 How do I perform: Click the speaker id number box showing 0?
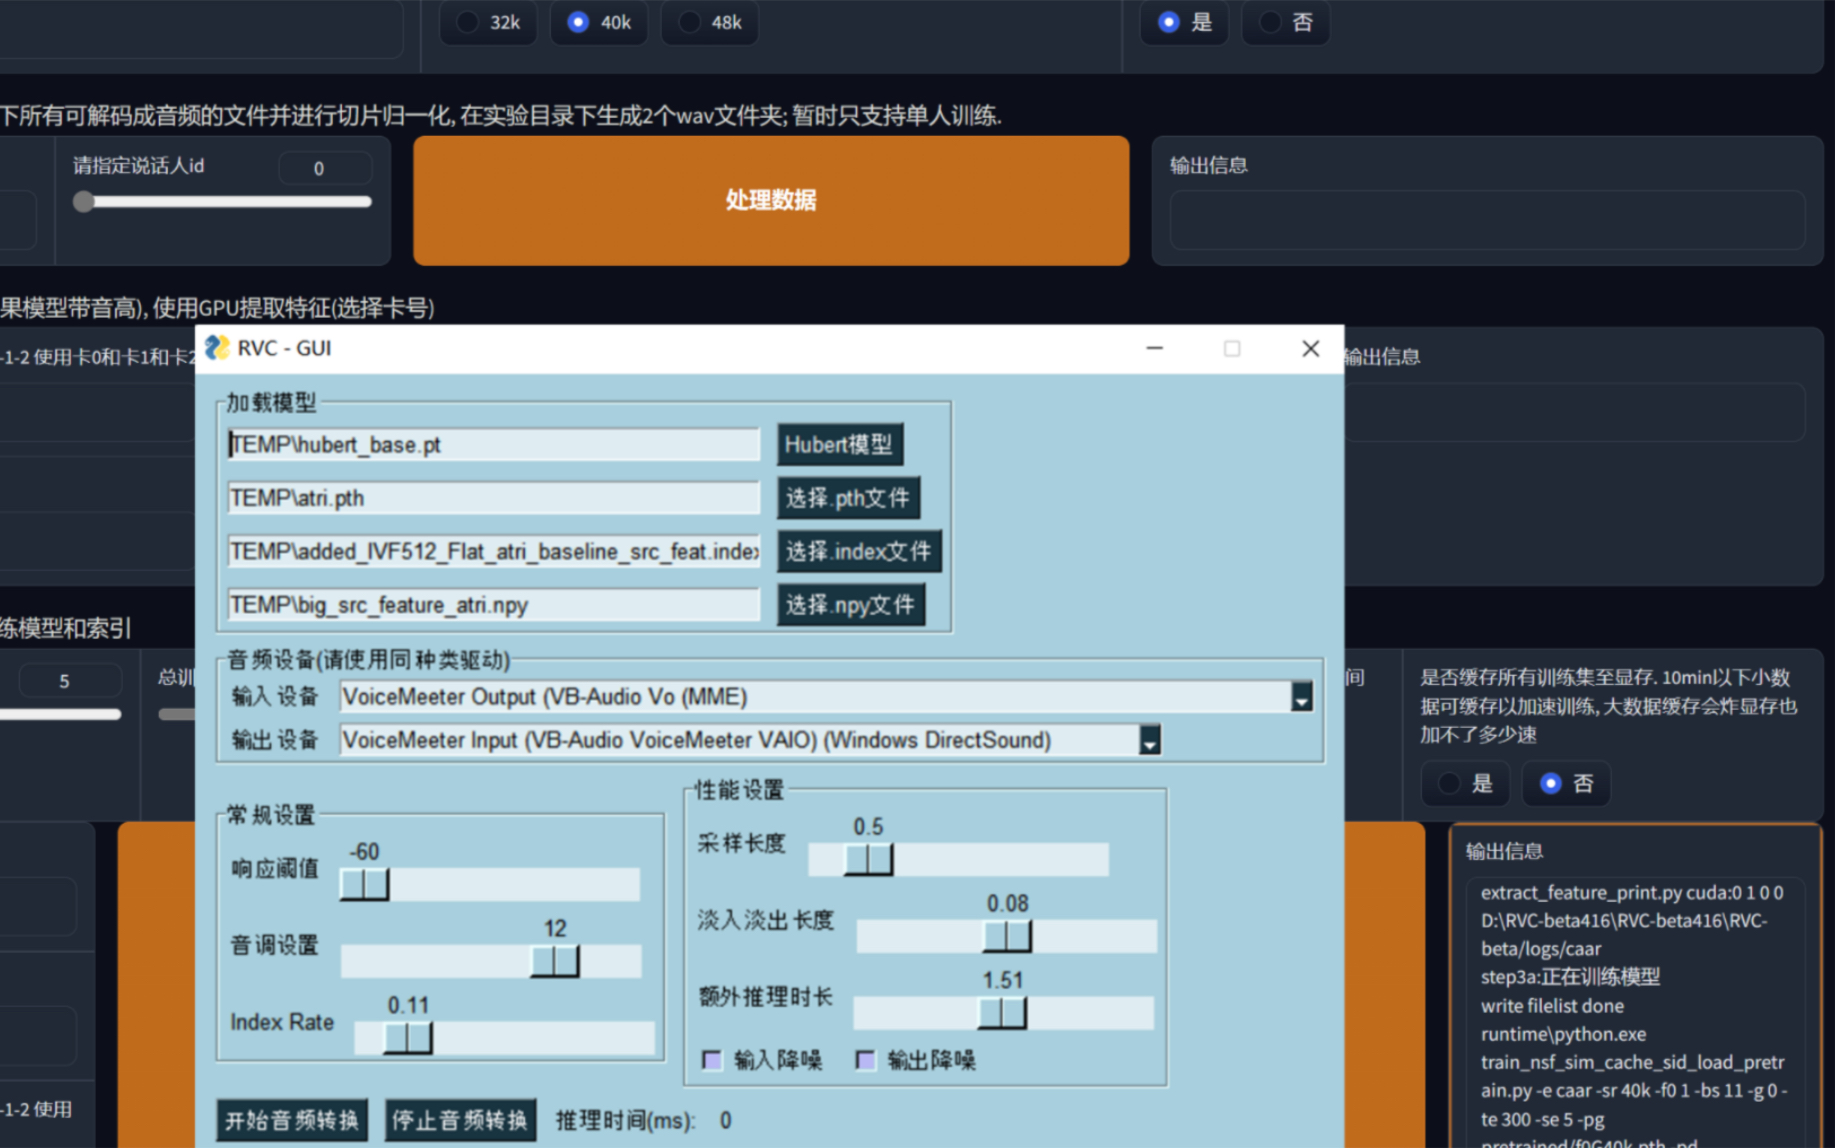pyautogui.click(x=325, y=168)
